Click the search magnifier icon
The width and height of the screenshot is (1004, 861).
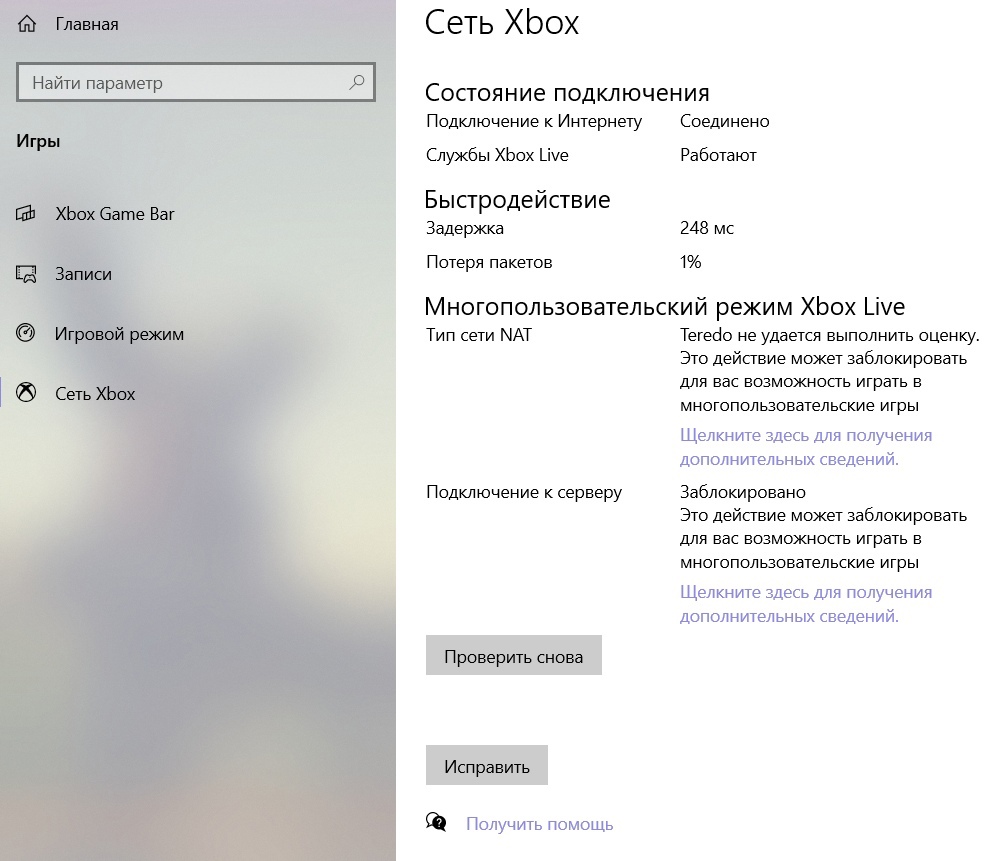pyautogui.click(x=356, y=83)
